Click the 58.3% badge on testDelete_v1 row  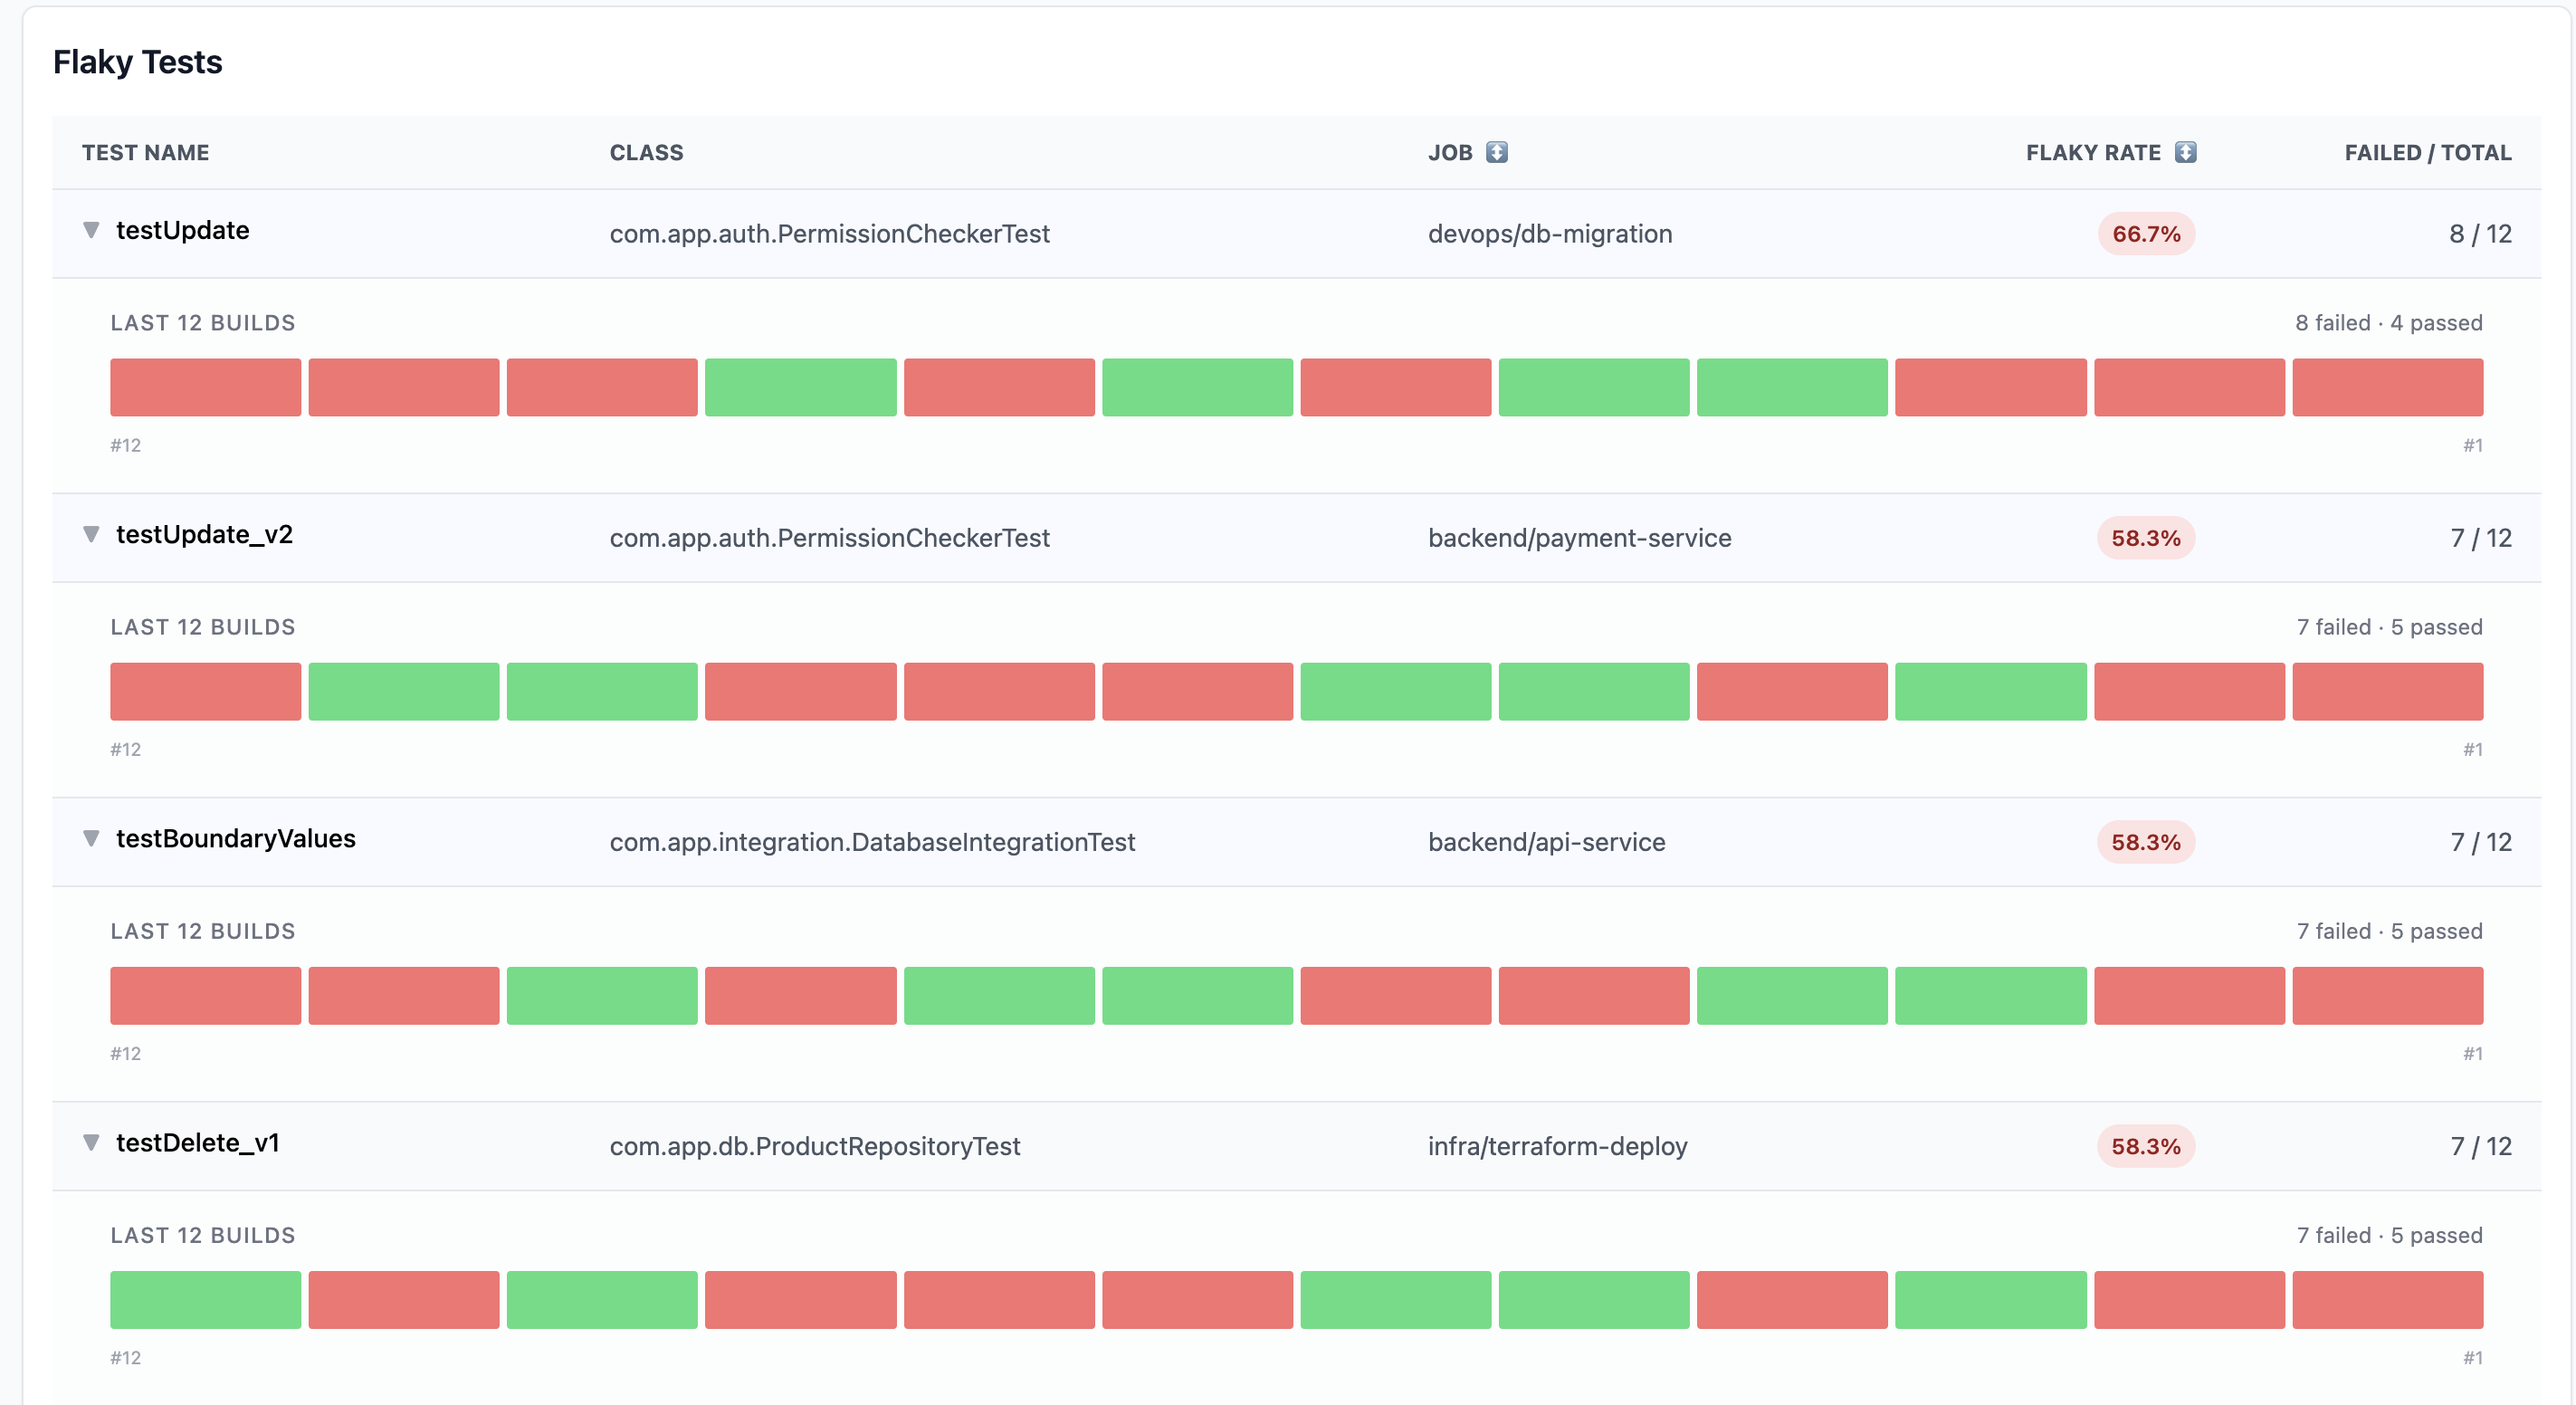[2145, 1146]
